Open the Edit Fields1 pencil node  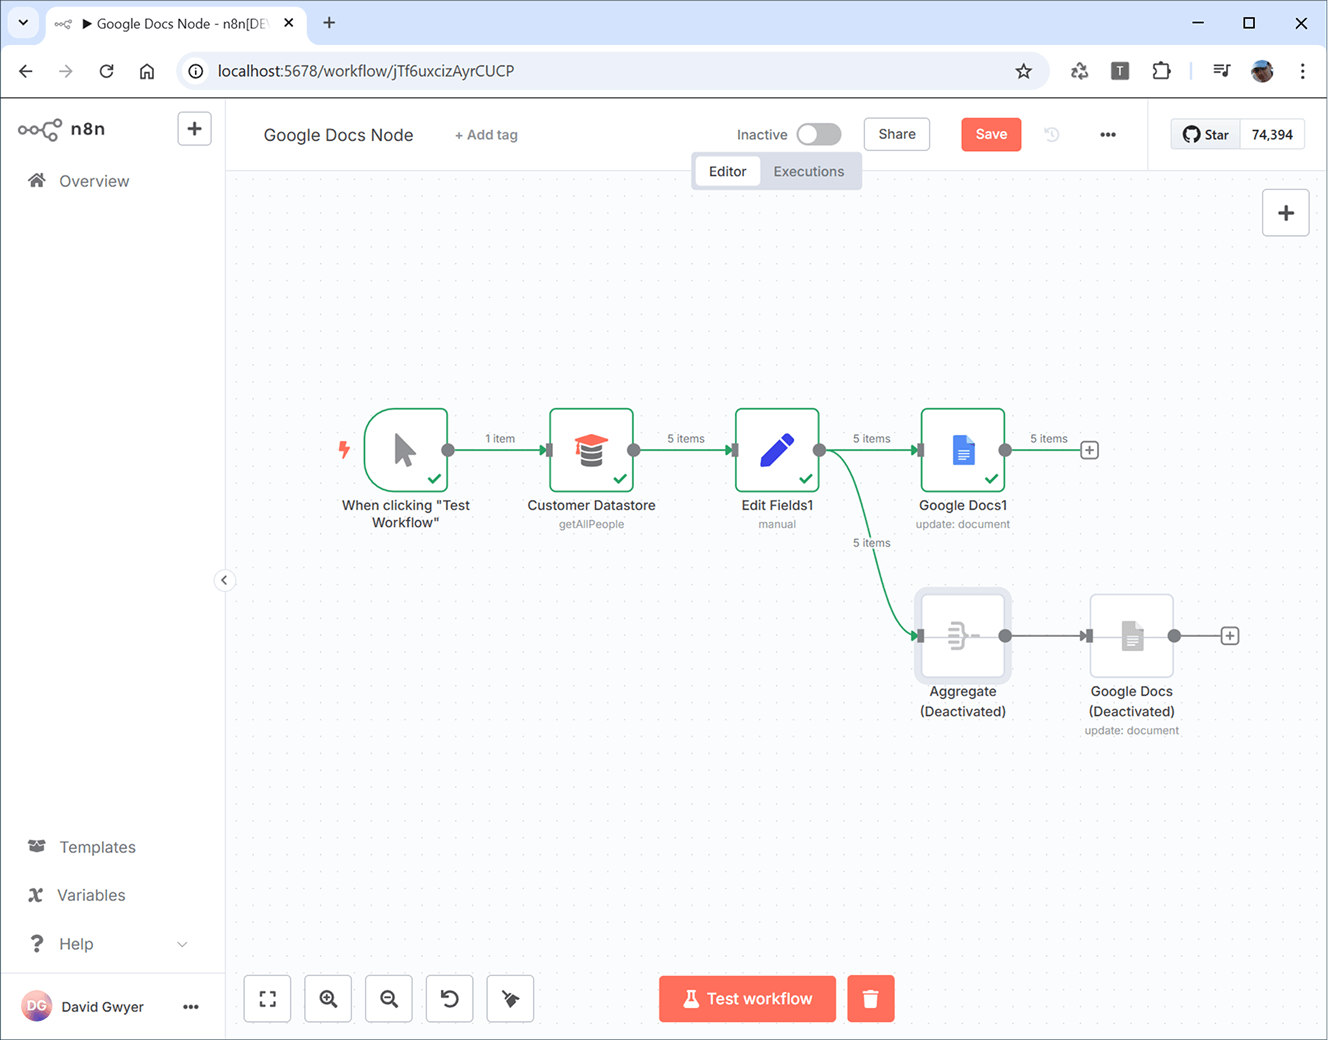777,450
